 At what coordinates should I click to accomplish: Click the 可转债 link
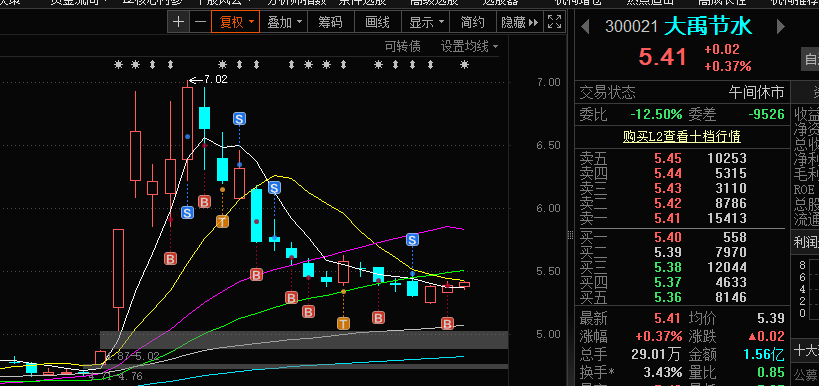tap(402, 46)
